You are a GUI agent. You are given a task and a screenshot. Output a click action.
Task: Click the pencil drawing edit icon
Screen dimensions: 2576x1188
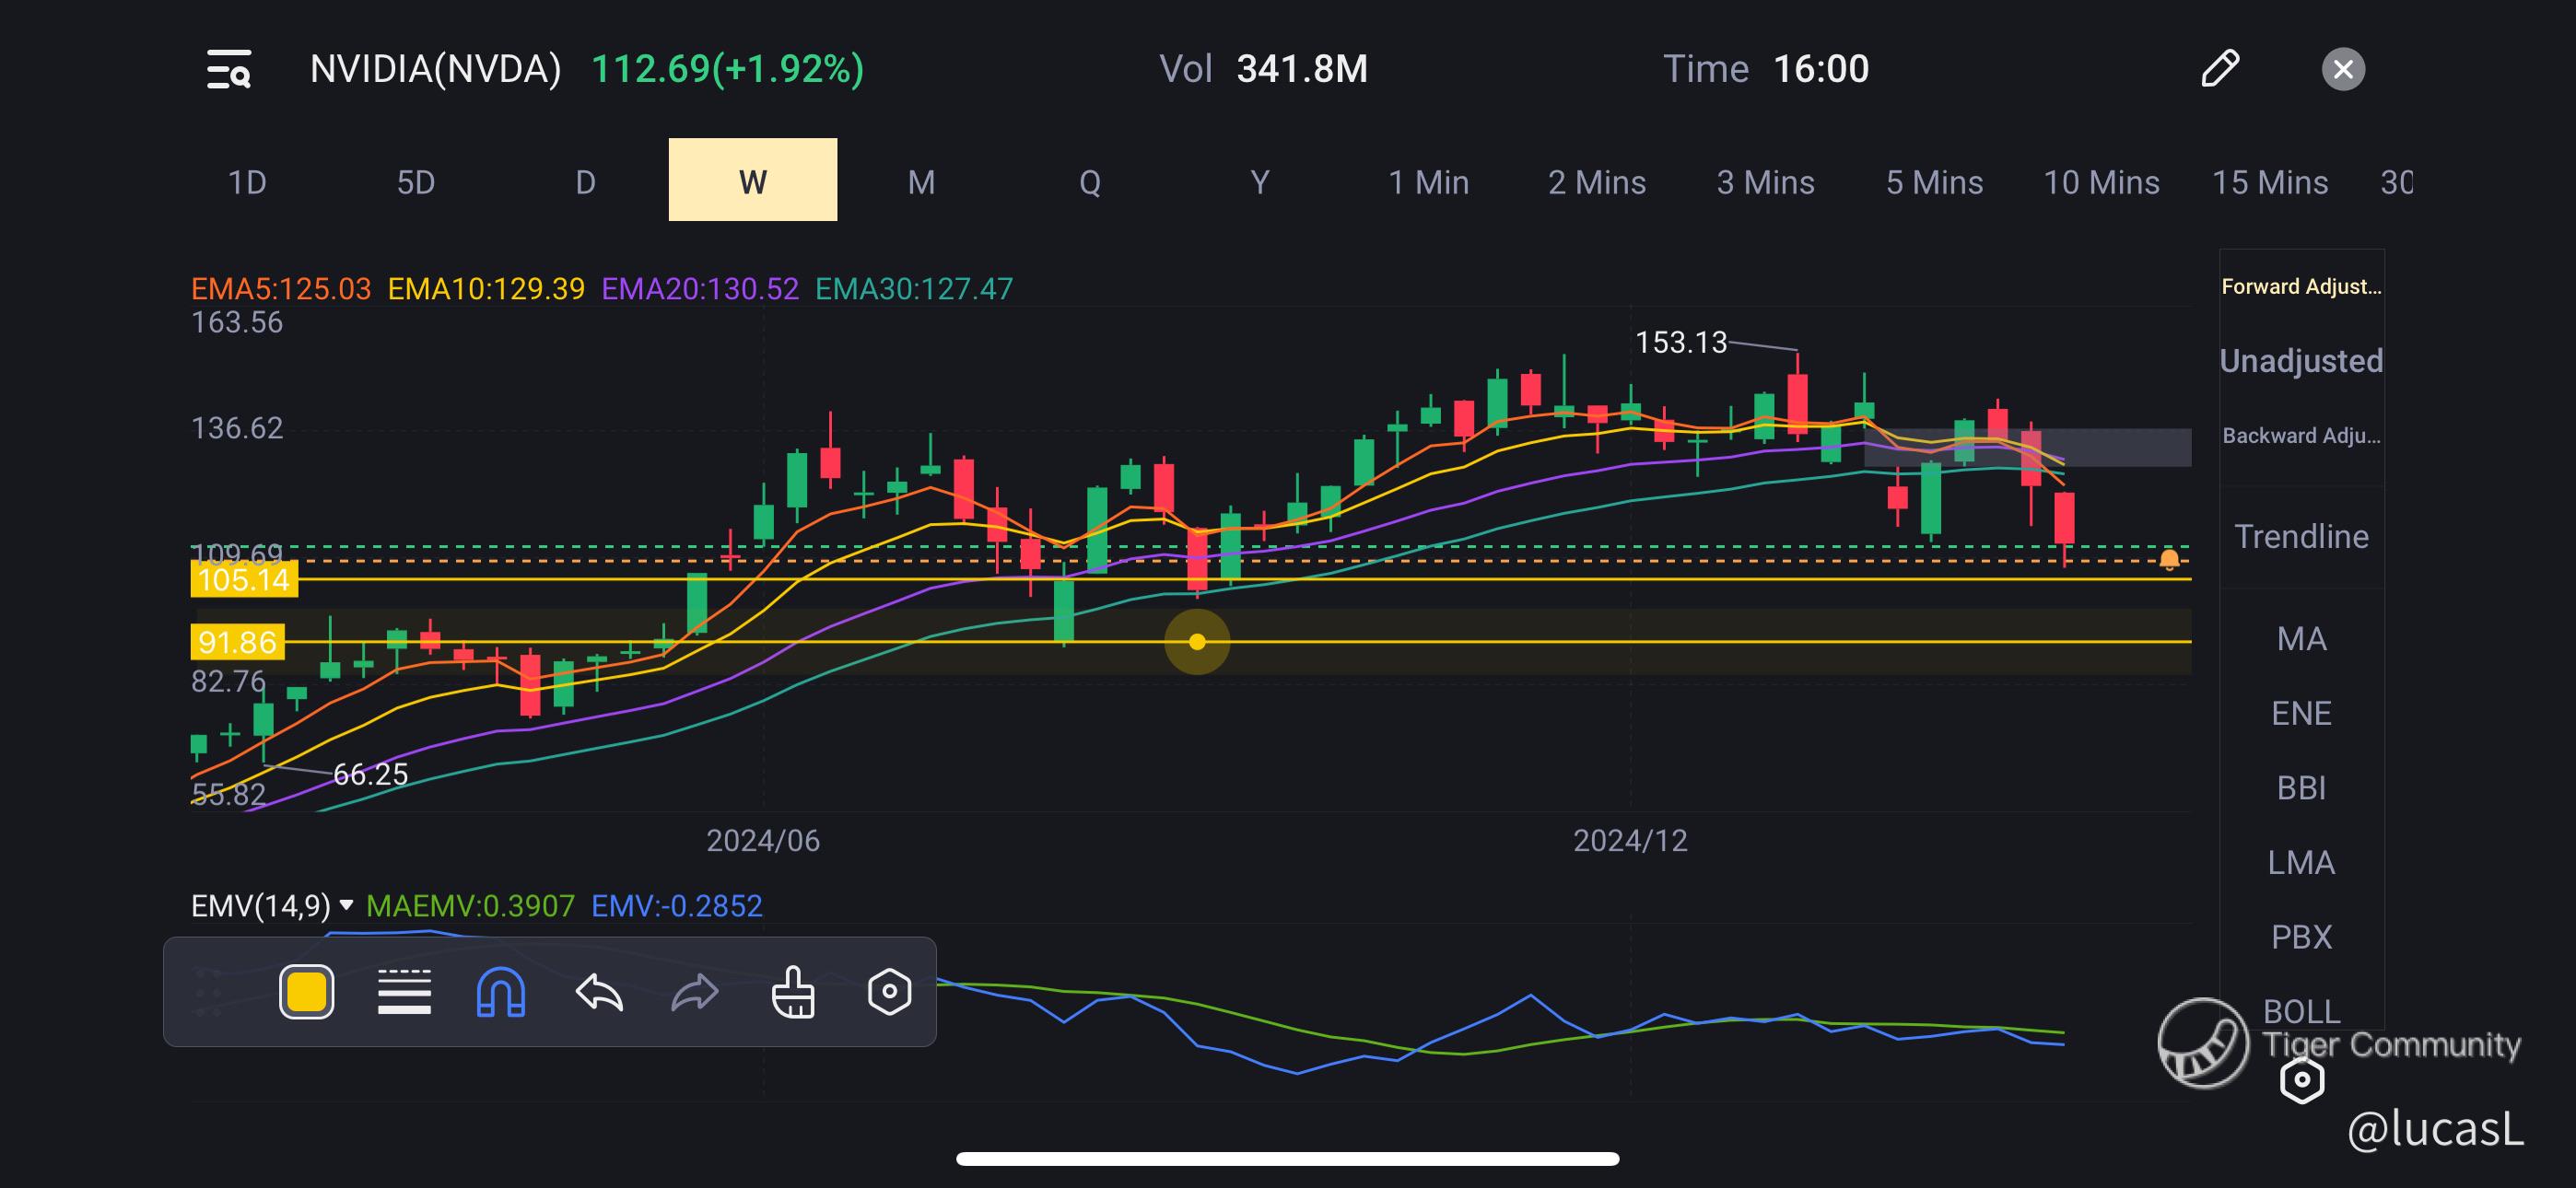point(2219,69)
